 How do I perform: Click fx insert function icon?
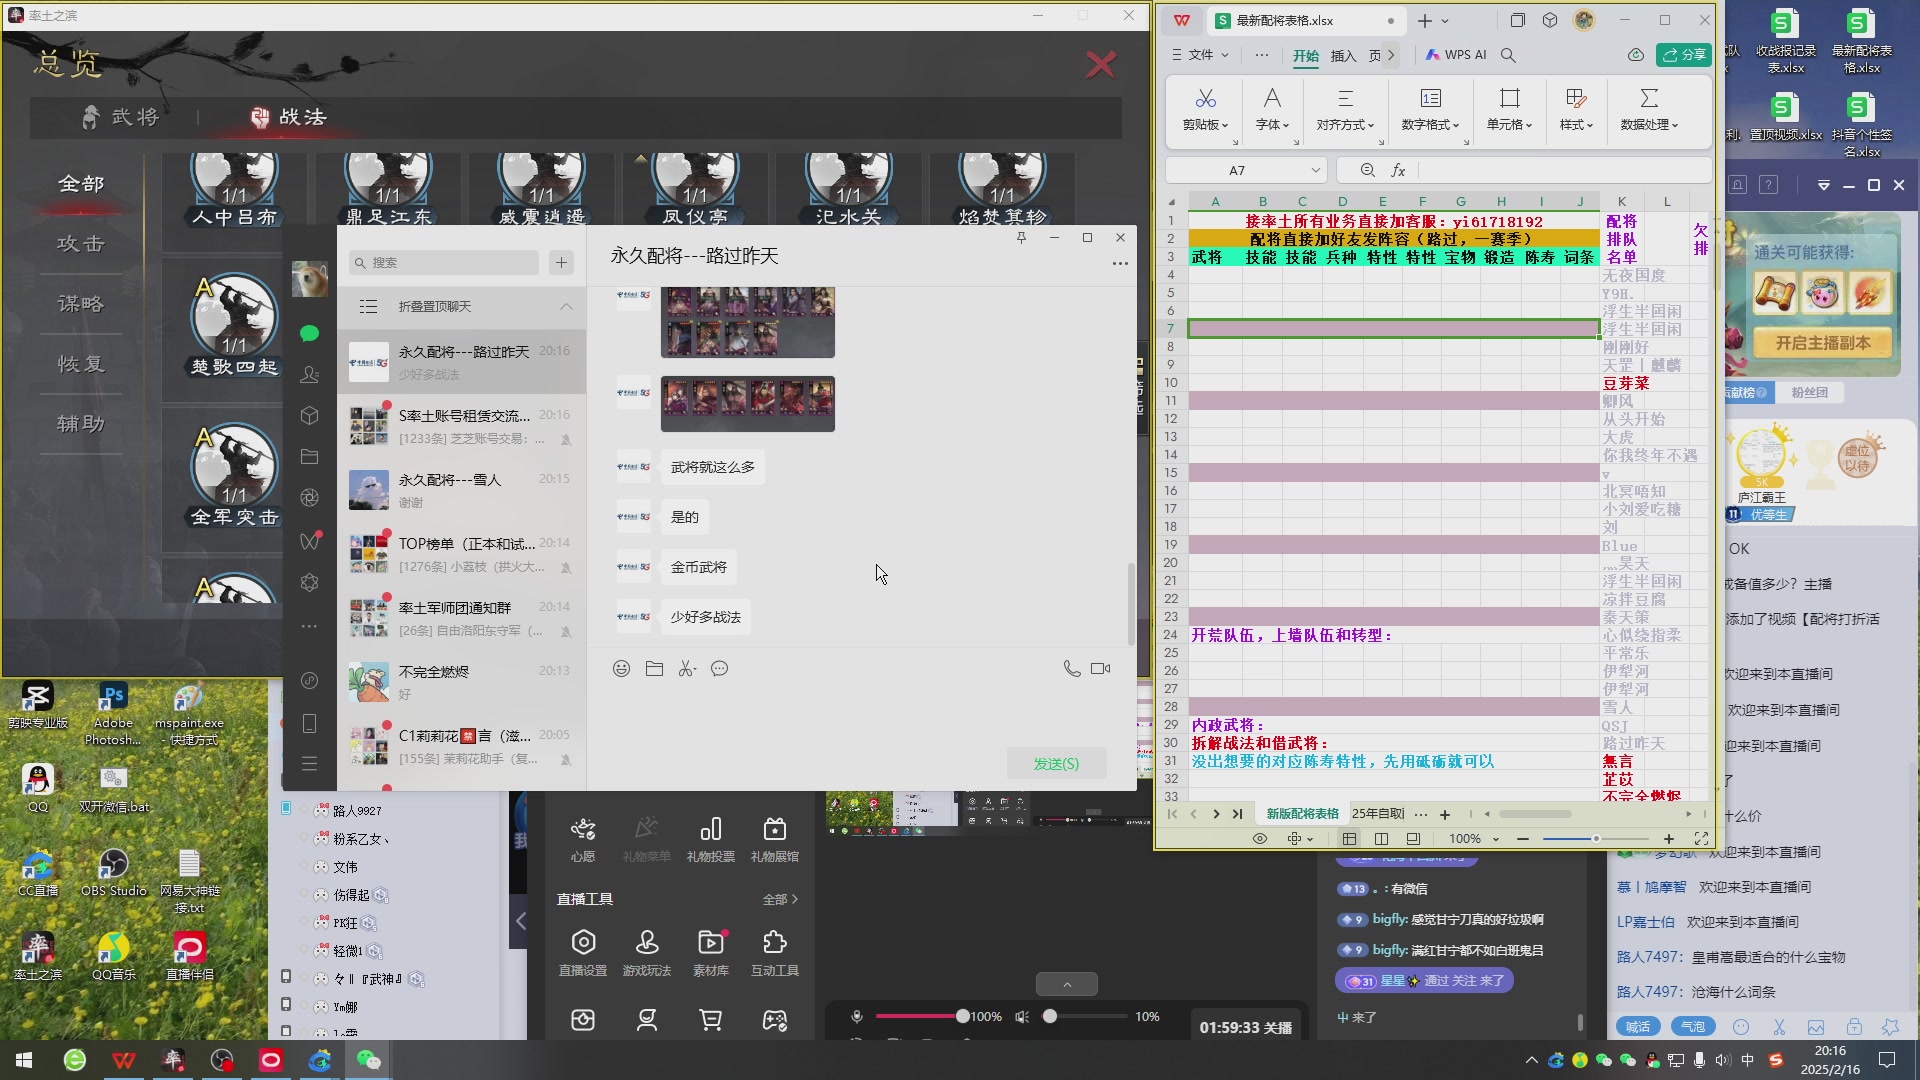tap(1399, 170)
